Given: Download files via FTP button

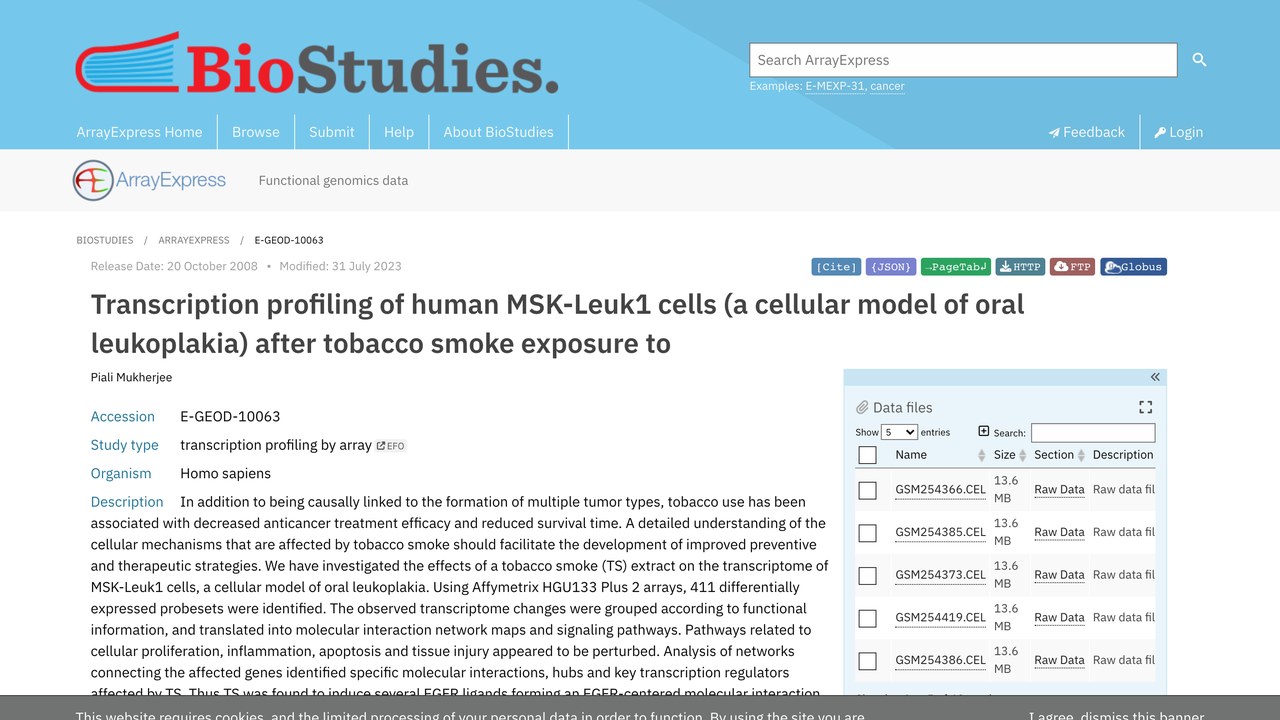Looking at the screenshot, I should click(1072, 267).
